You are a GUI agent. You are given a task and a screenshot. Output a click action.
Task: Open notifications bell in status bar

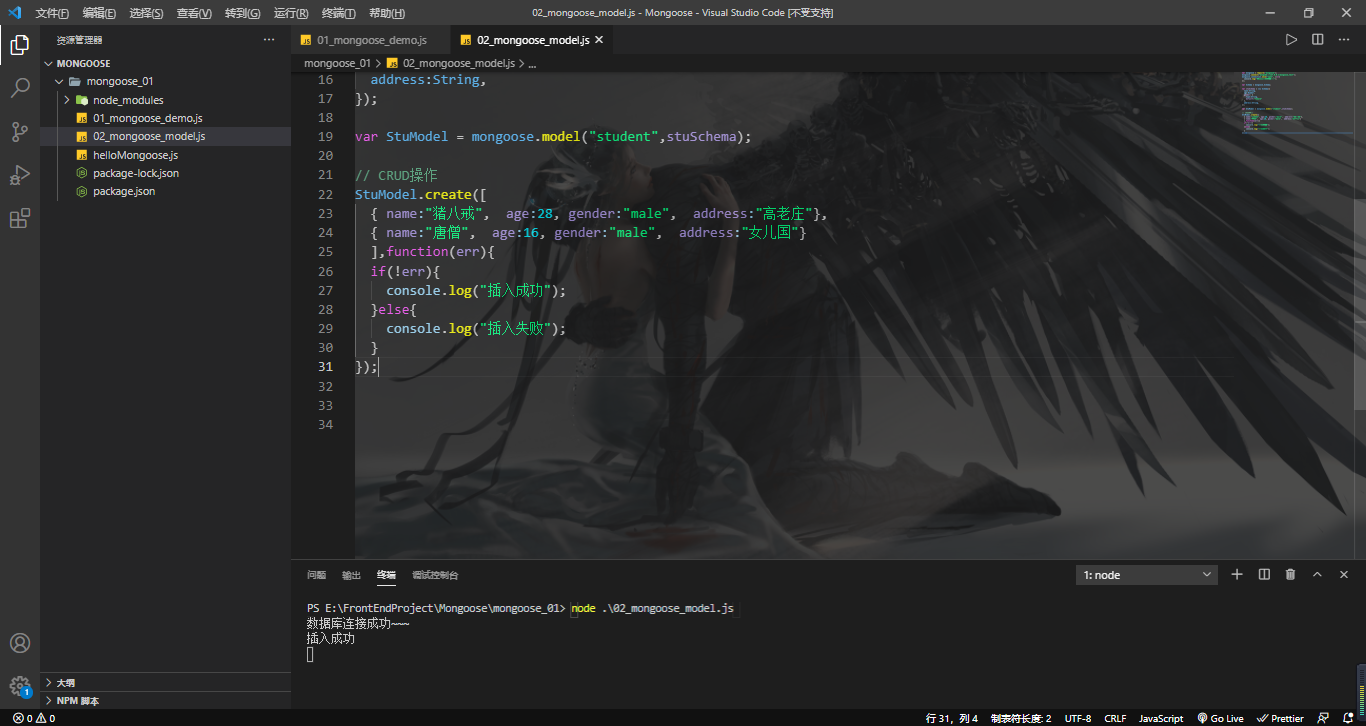(1348, 718)
